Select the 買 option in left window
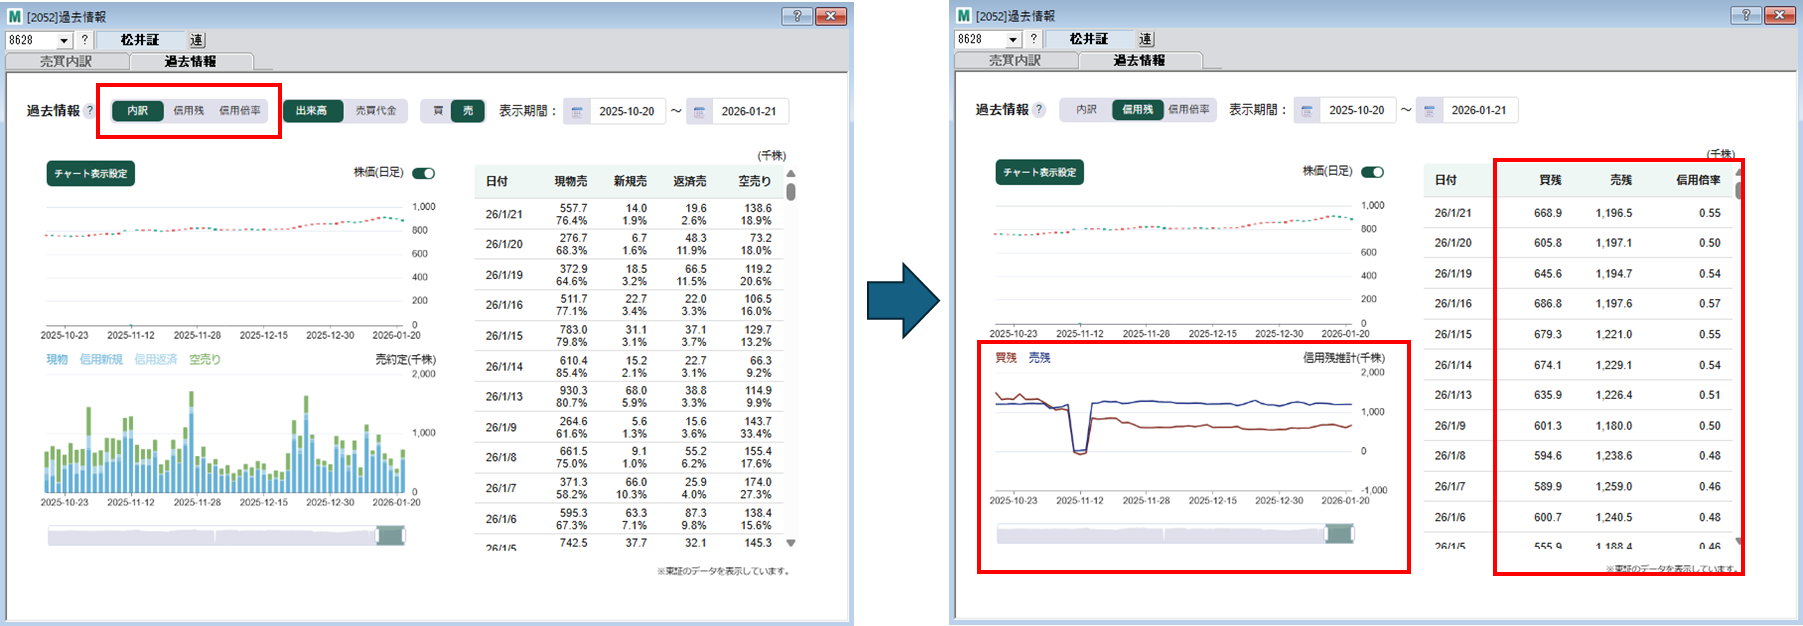 tap(437, 111)
